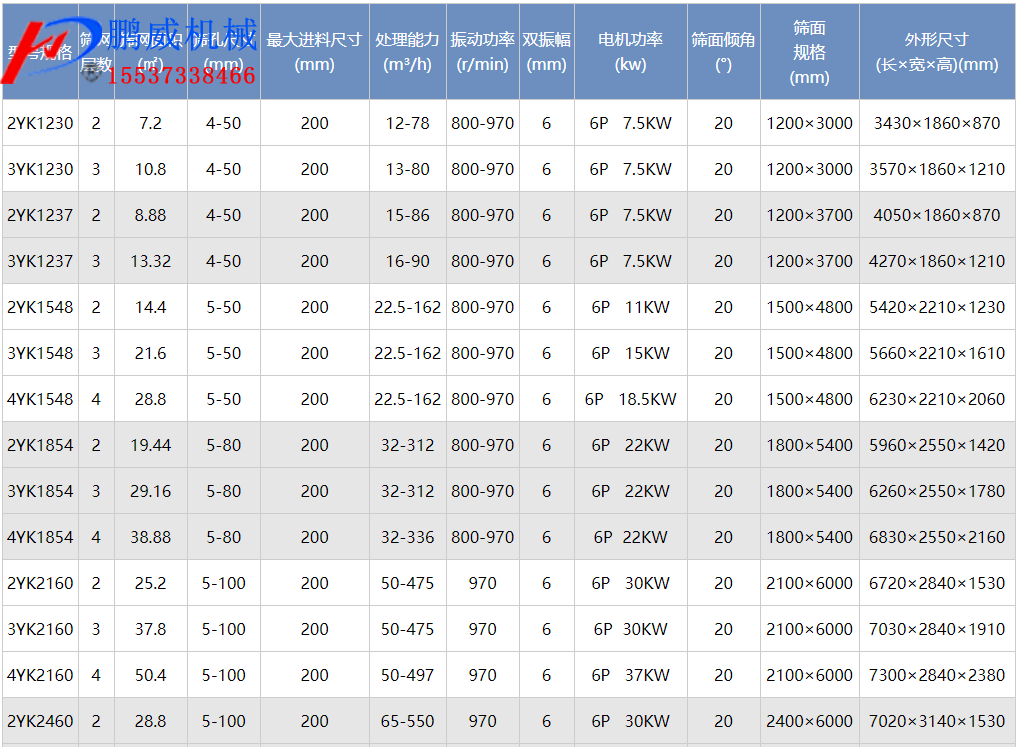Select the 2YK1230 model cell
Image resolution: width=1017 pixels, height=747 pixels.
[x=40, y=123]
